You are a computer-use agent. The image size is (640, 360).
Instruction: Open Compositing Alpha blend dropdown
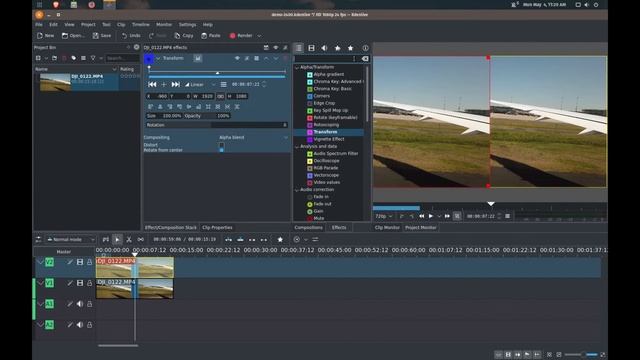click(x=253, y=138)
